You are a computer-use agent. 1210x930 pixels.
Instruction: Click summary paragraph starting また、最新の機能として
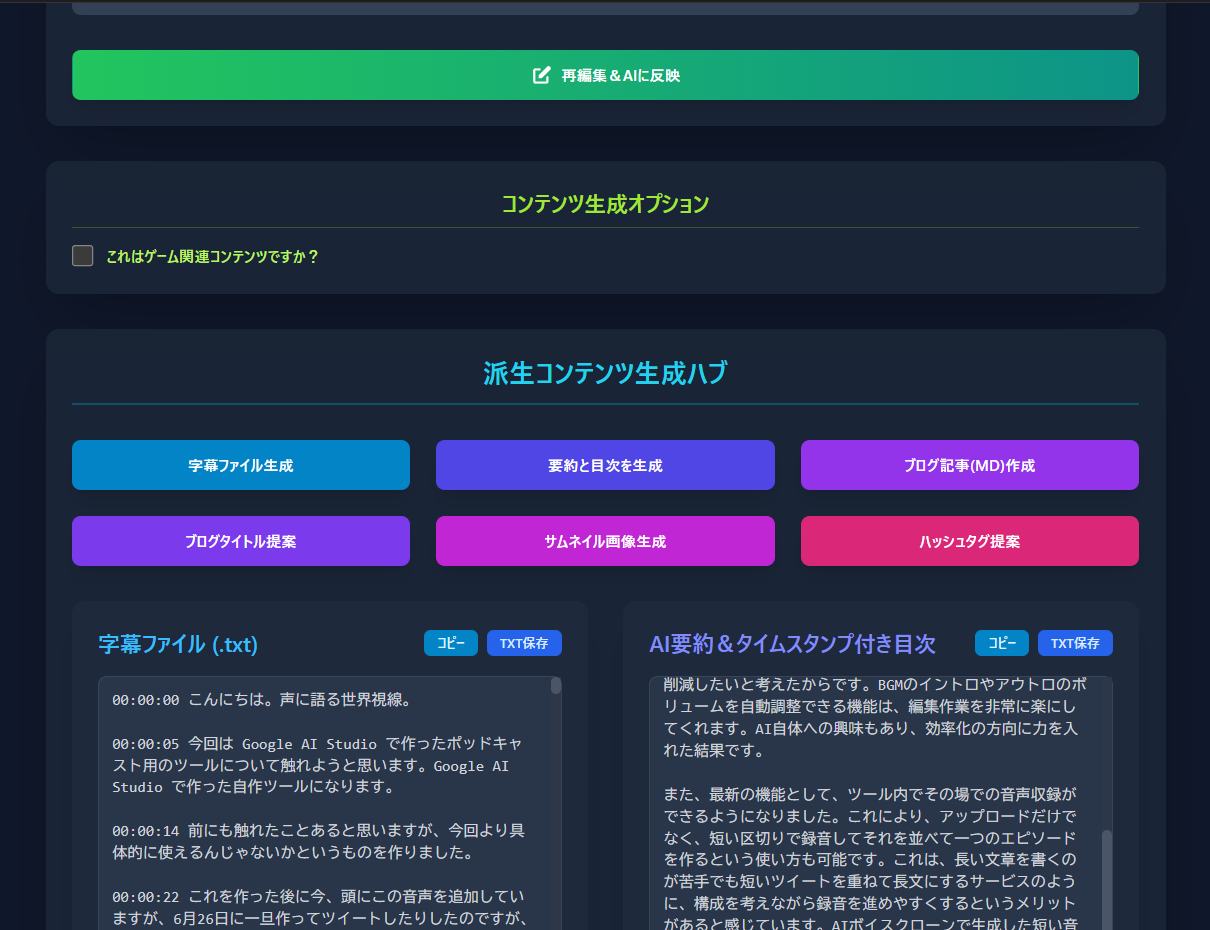tap(871, 859)
